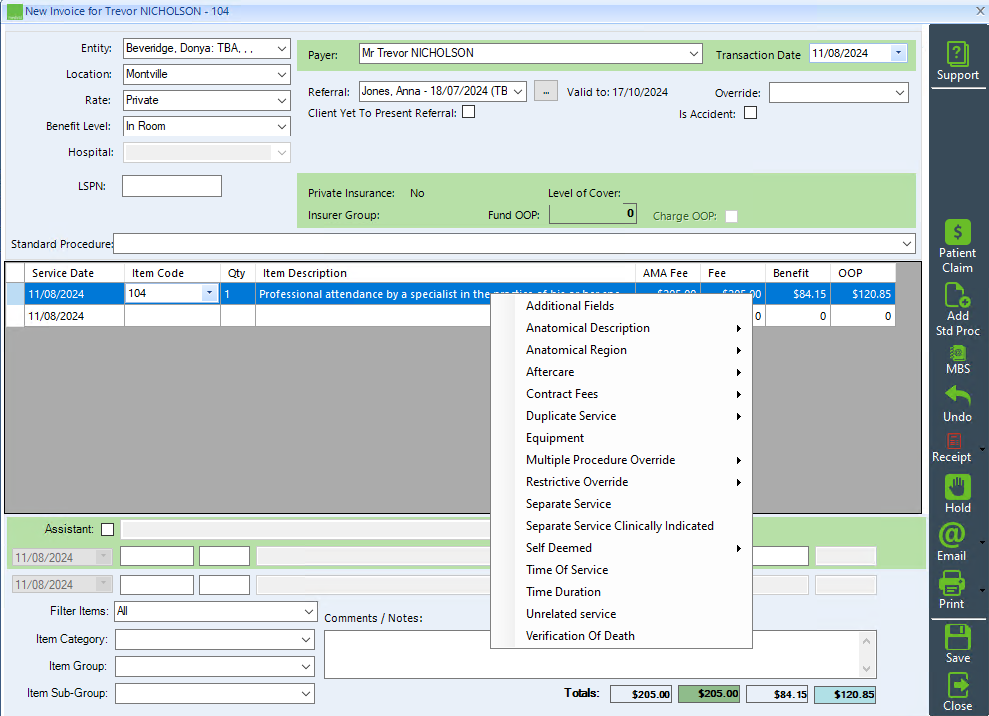Enable the Assistant checkbox
This screenshot has width=989, height=716.
pos(108,529)
